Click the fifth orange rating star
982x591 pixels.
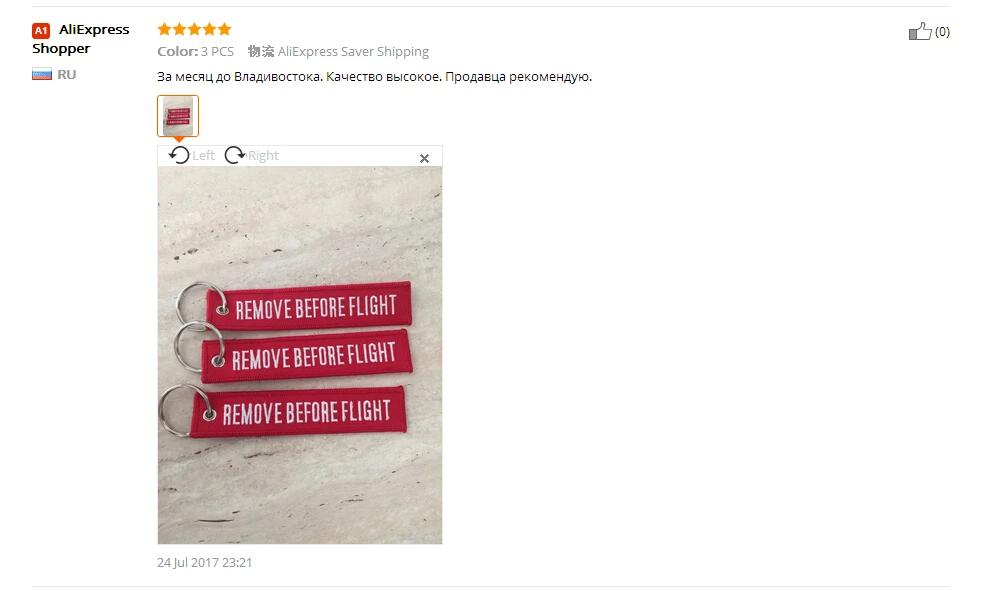[225, 29]
